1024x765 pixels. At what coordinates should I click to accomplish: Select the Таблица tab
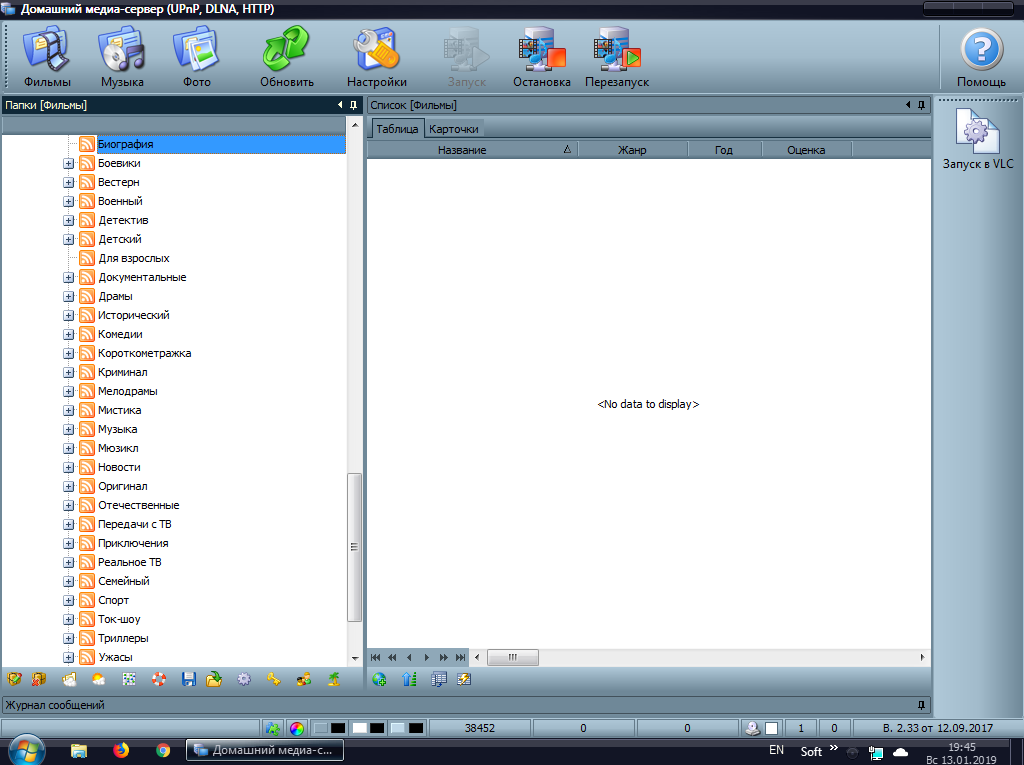tap(397, 129)
